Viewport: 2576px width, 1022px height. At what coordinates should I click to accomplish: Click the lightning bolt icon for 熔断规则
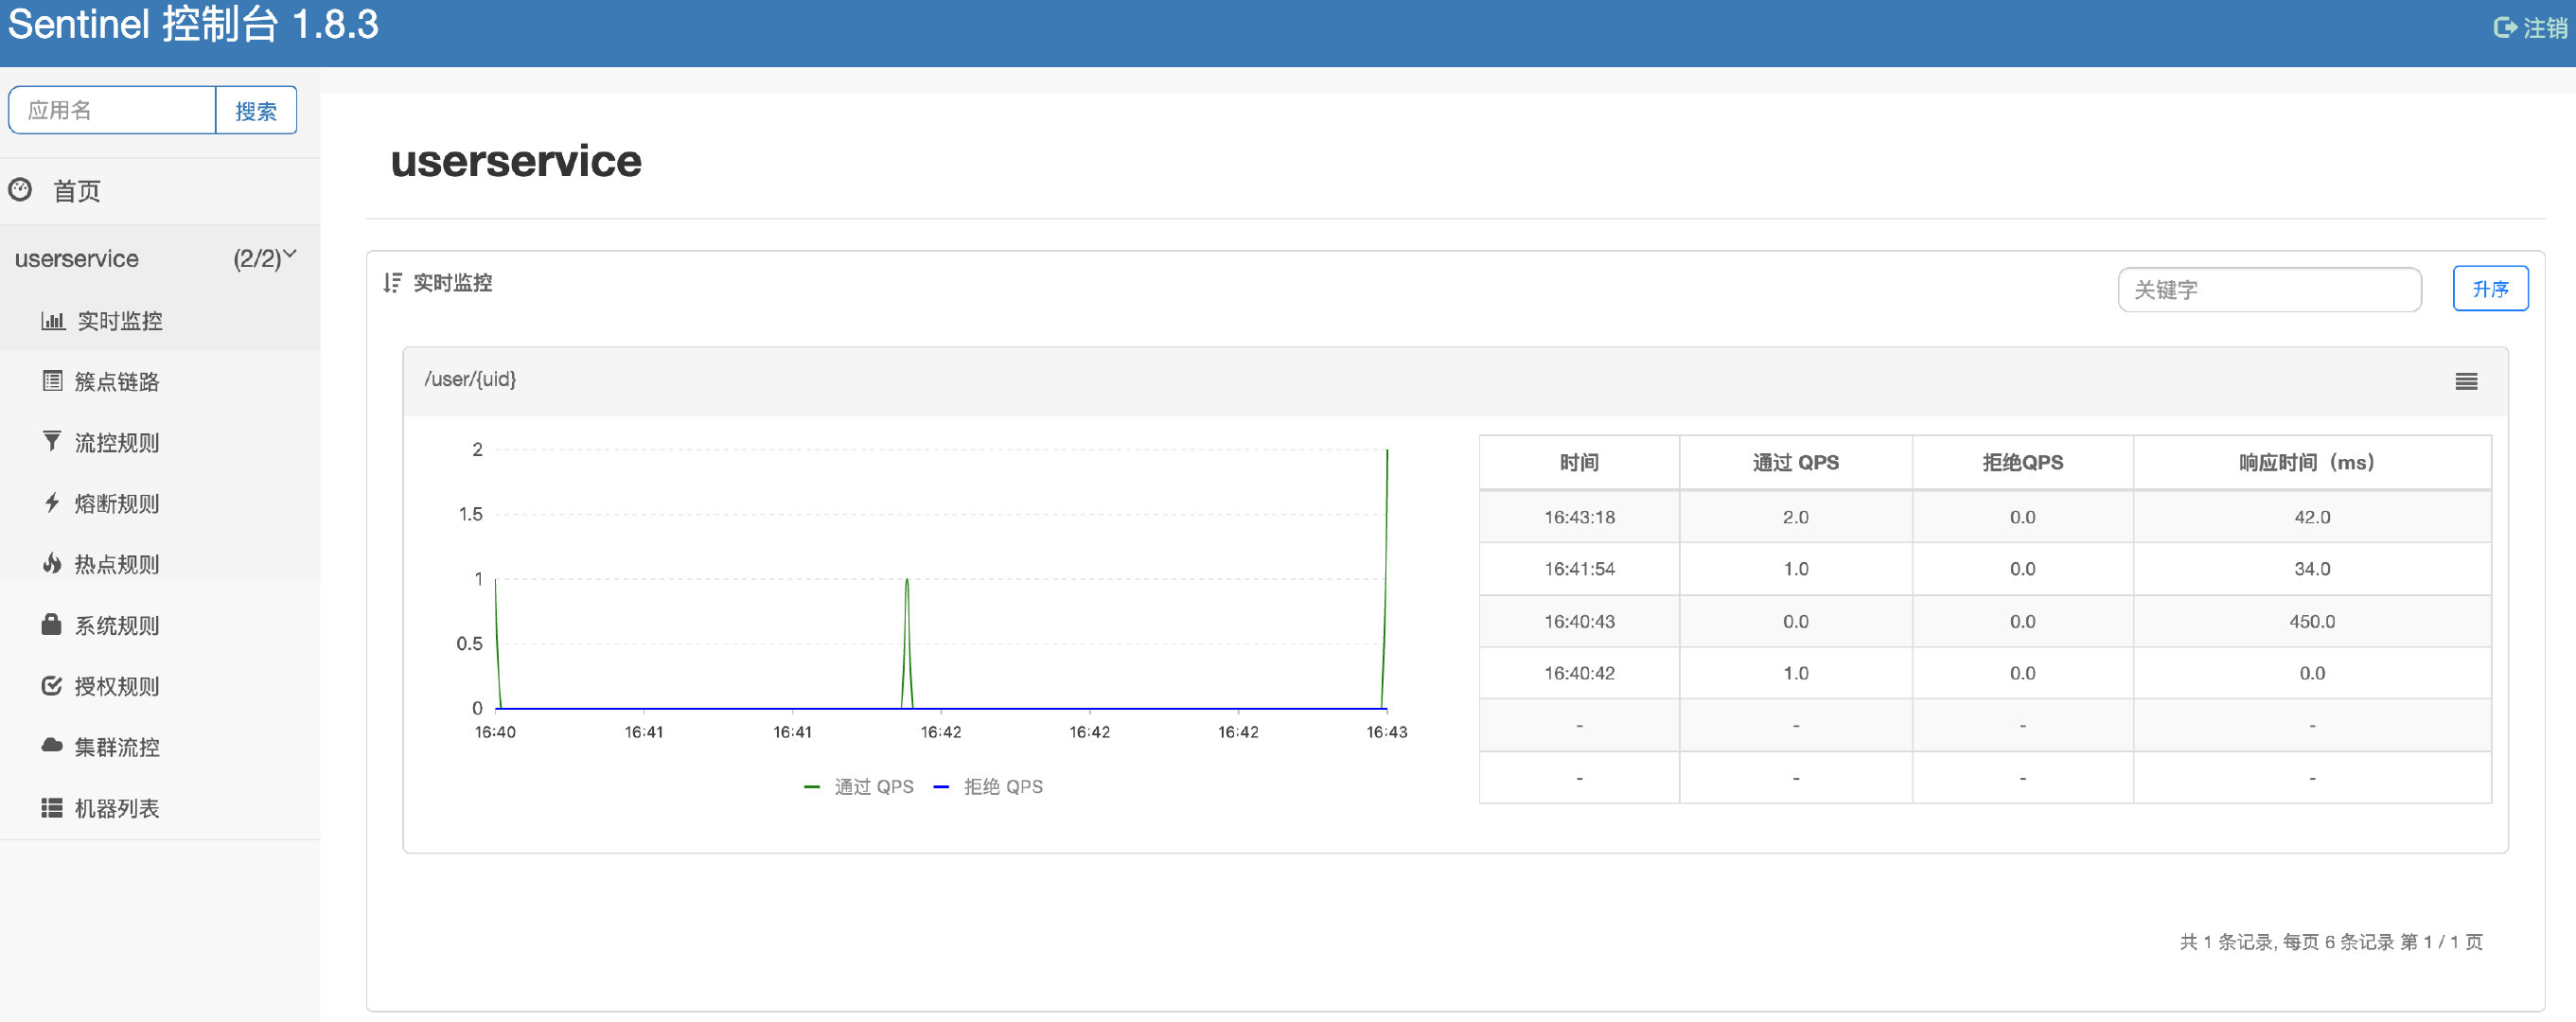pos(52,503)
